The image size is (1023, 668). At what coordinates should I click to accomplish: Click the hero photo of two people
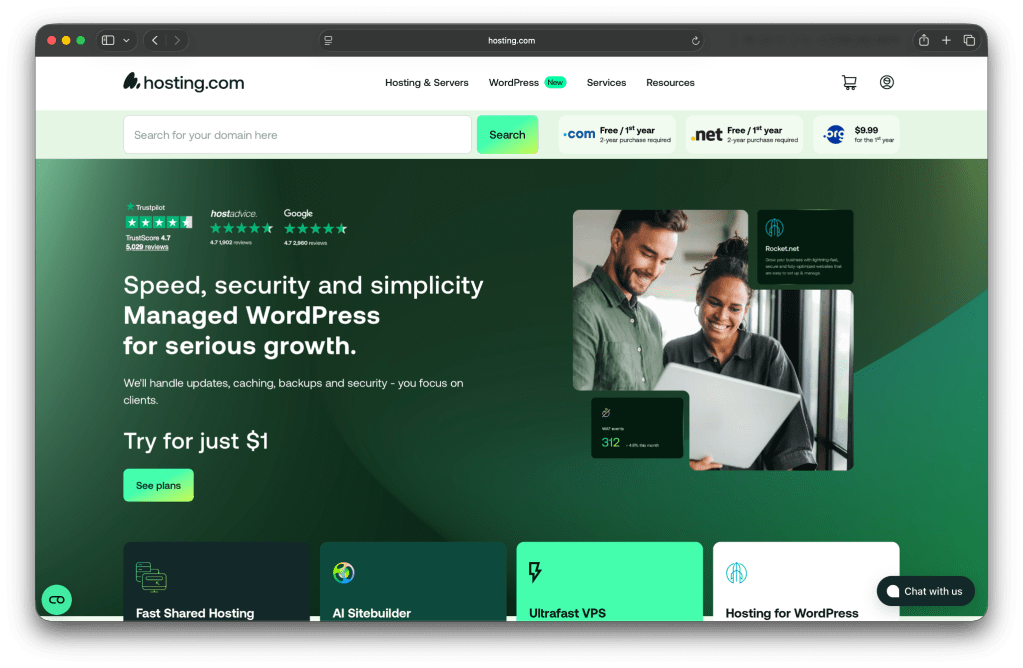click(x=712, y=339)
